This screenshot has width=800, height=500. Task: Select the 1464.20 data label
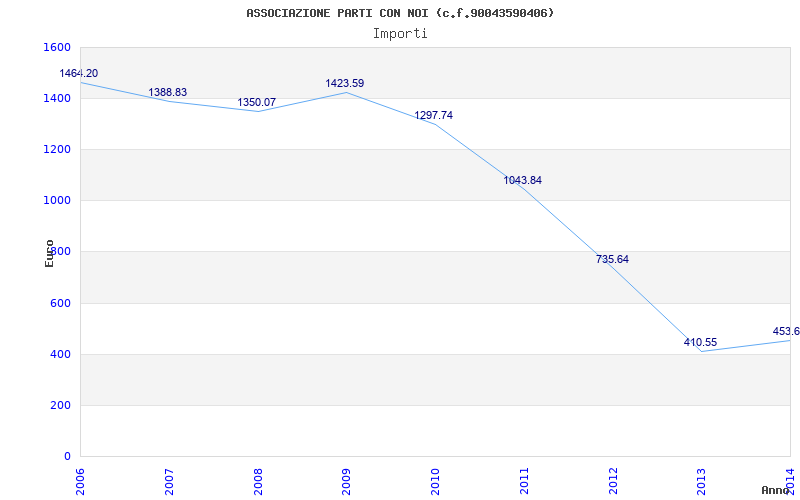[79, 74]
